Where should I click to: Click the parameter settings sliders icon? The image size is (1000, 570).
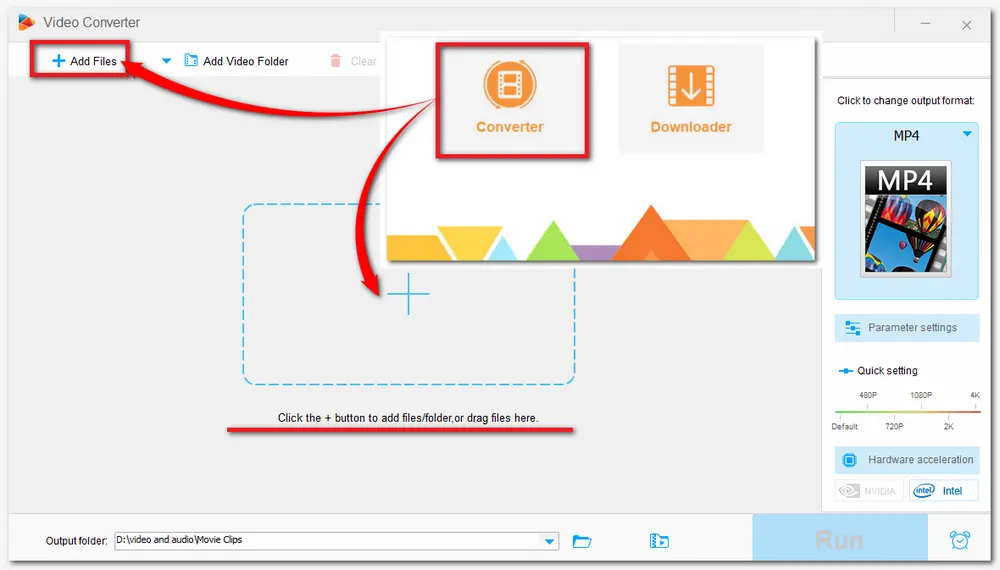[852, 328]
